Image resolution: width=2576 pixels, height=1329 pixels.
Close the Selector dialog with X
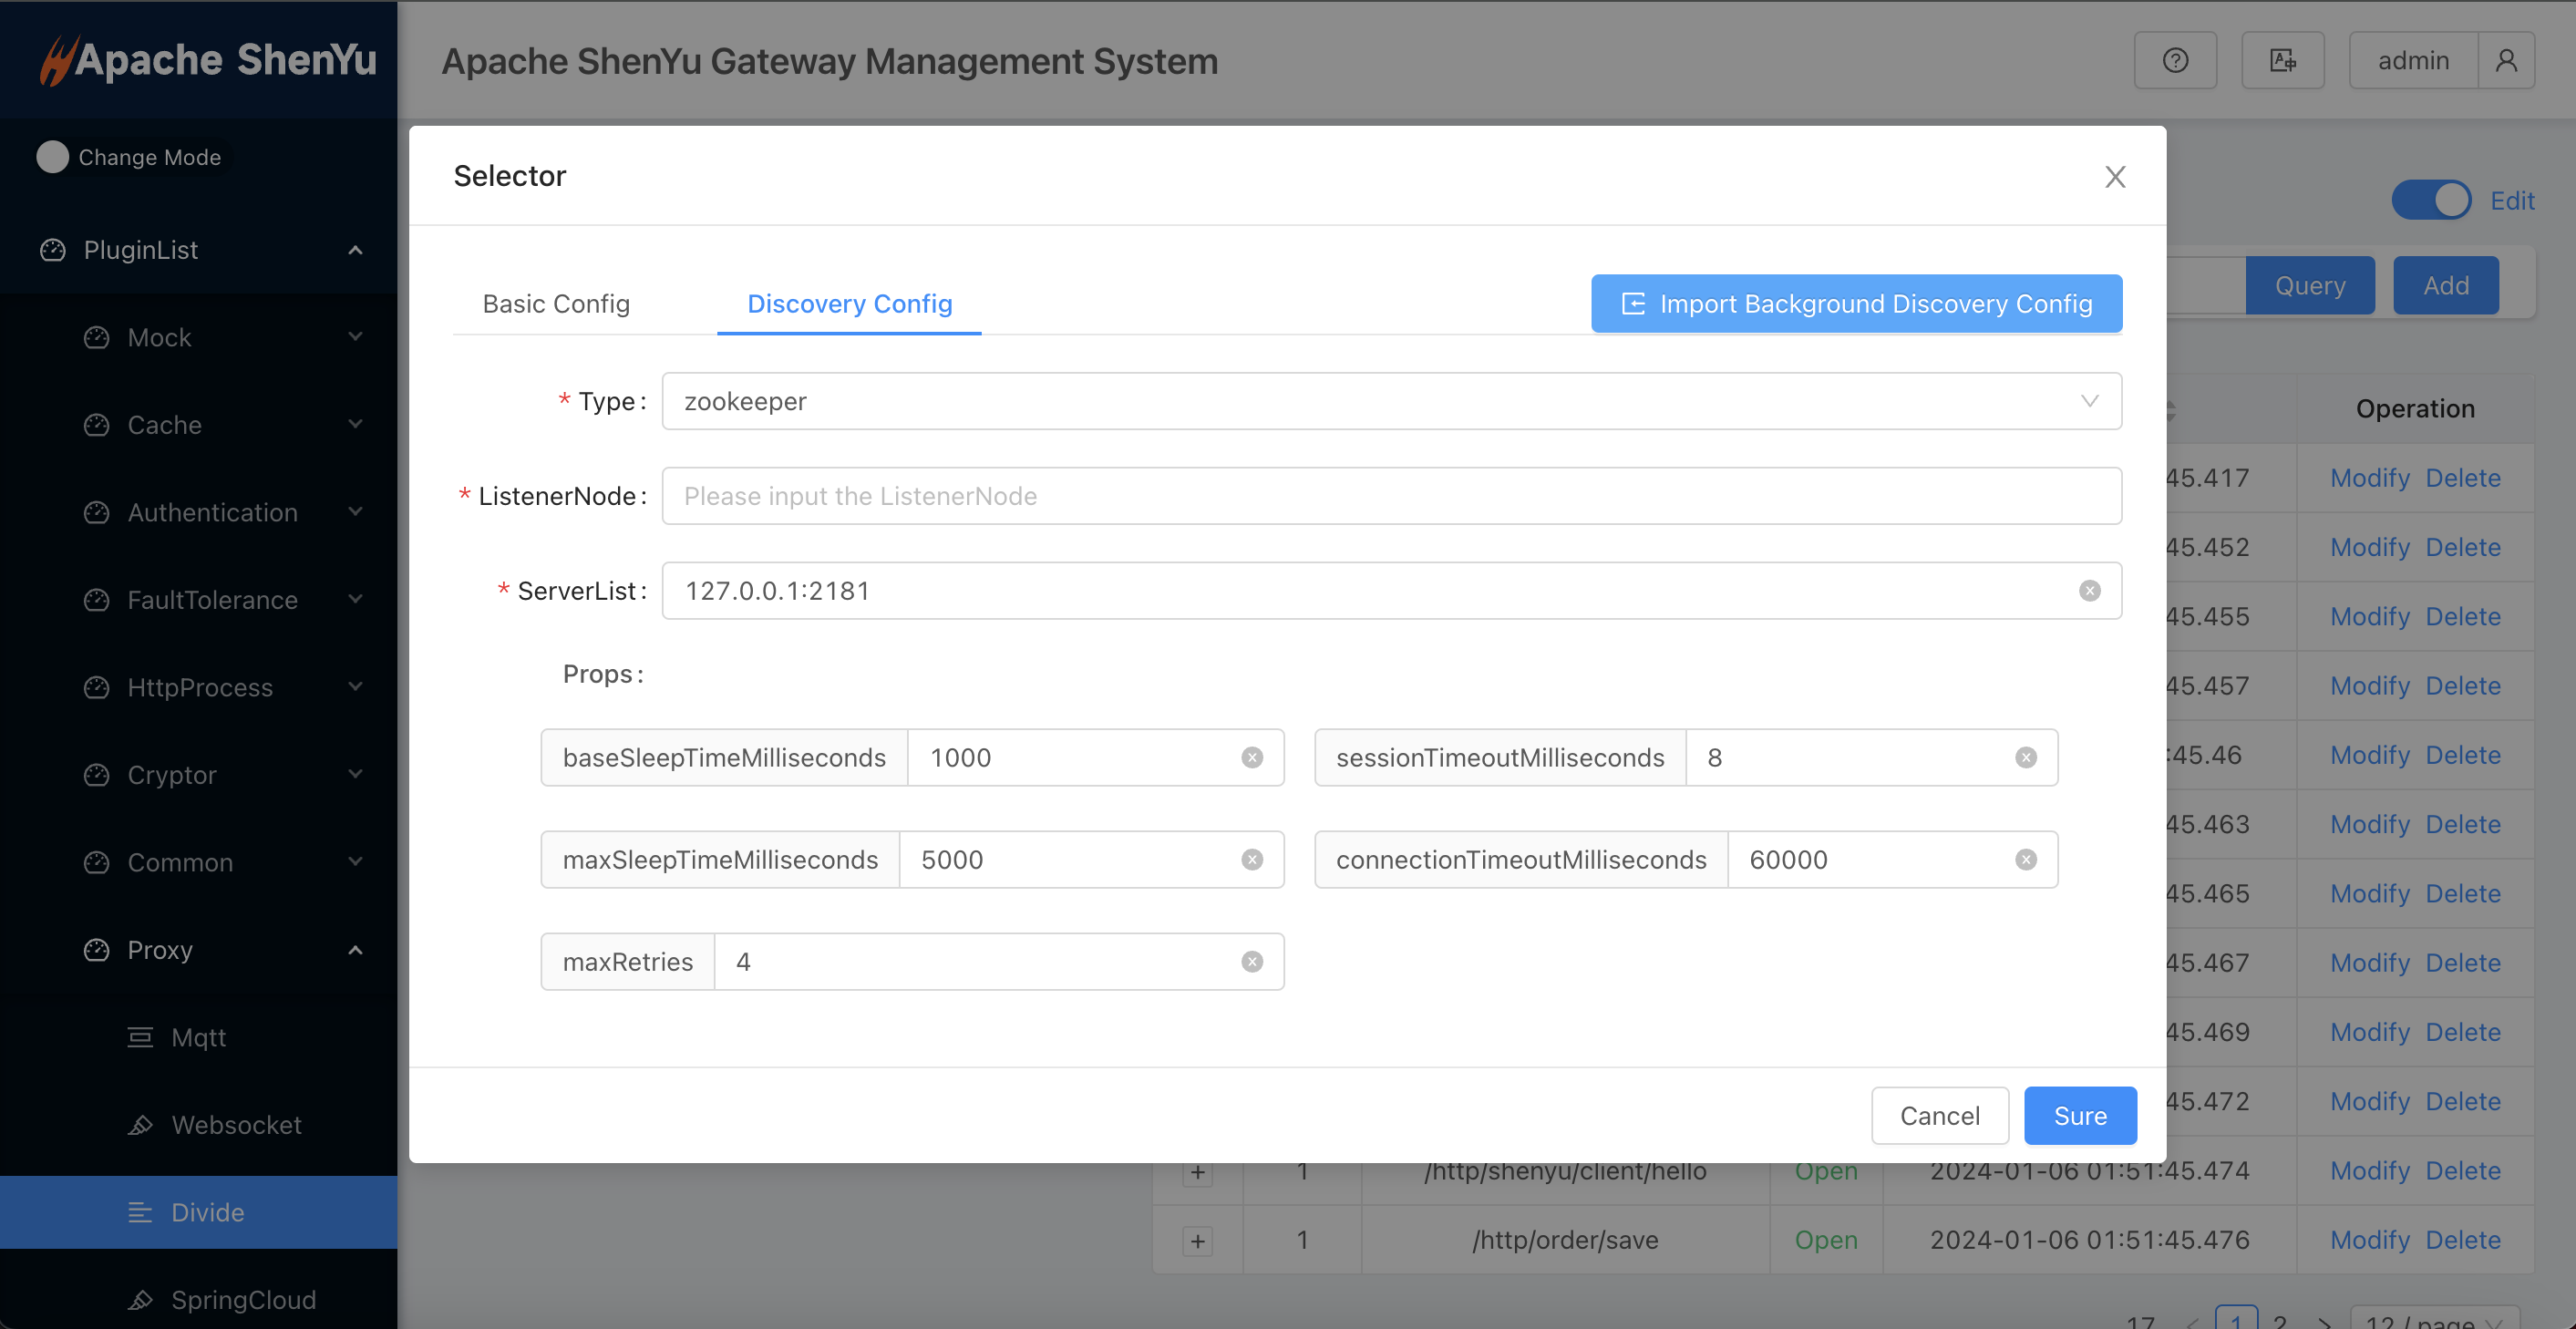coord(2114,177)
